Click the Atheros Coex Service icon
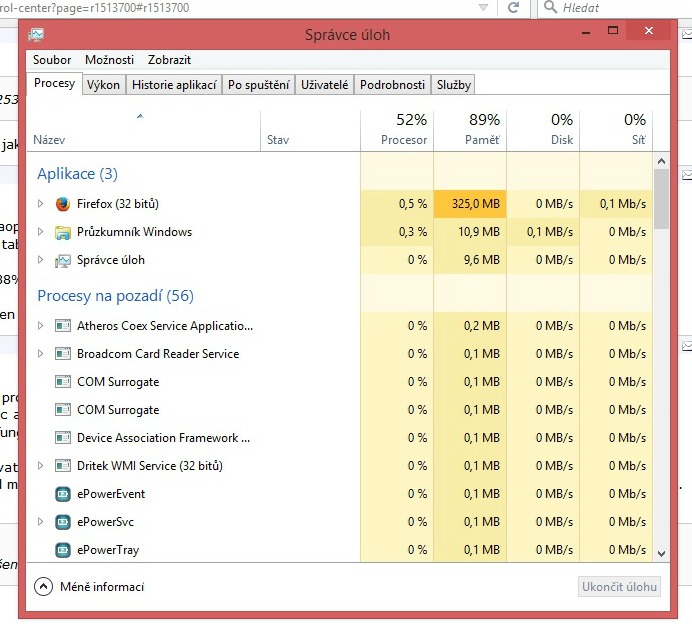The width and height of the screenshot is (692, 624). (x=63, y=326)
